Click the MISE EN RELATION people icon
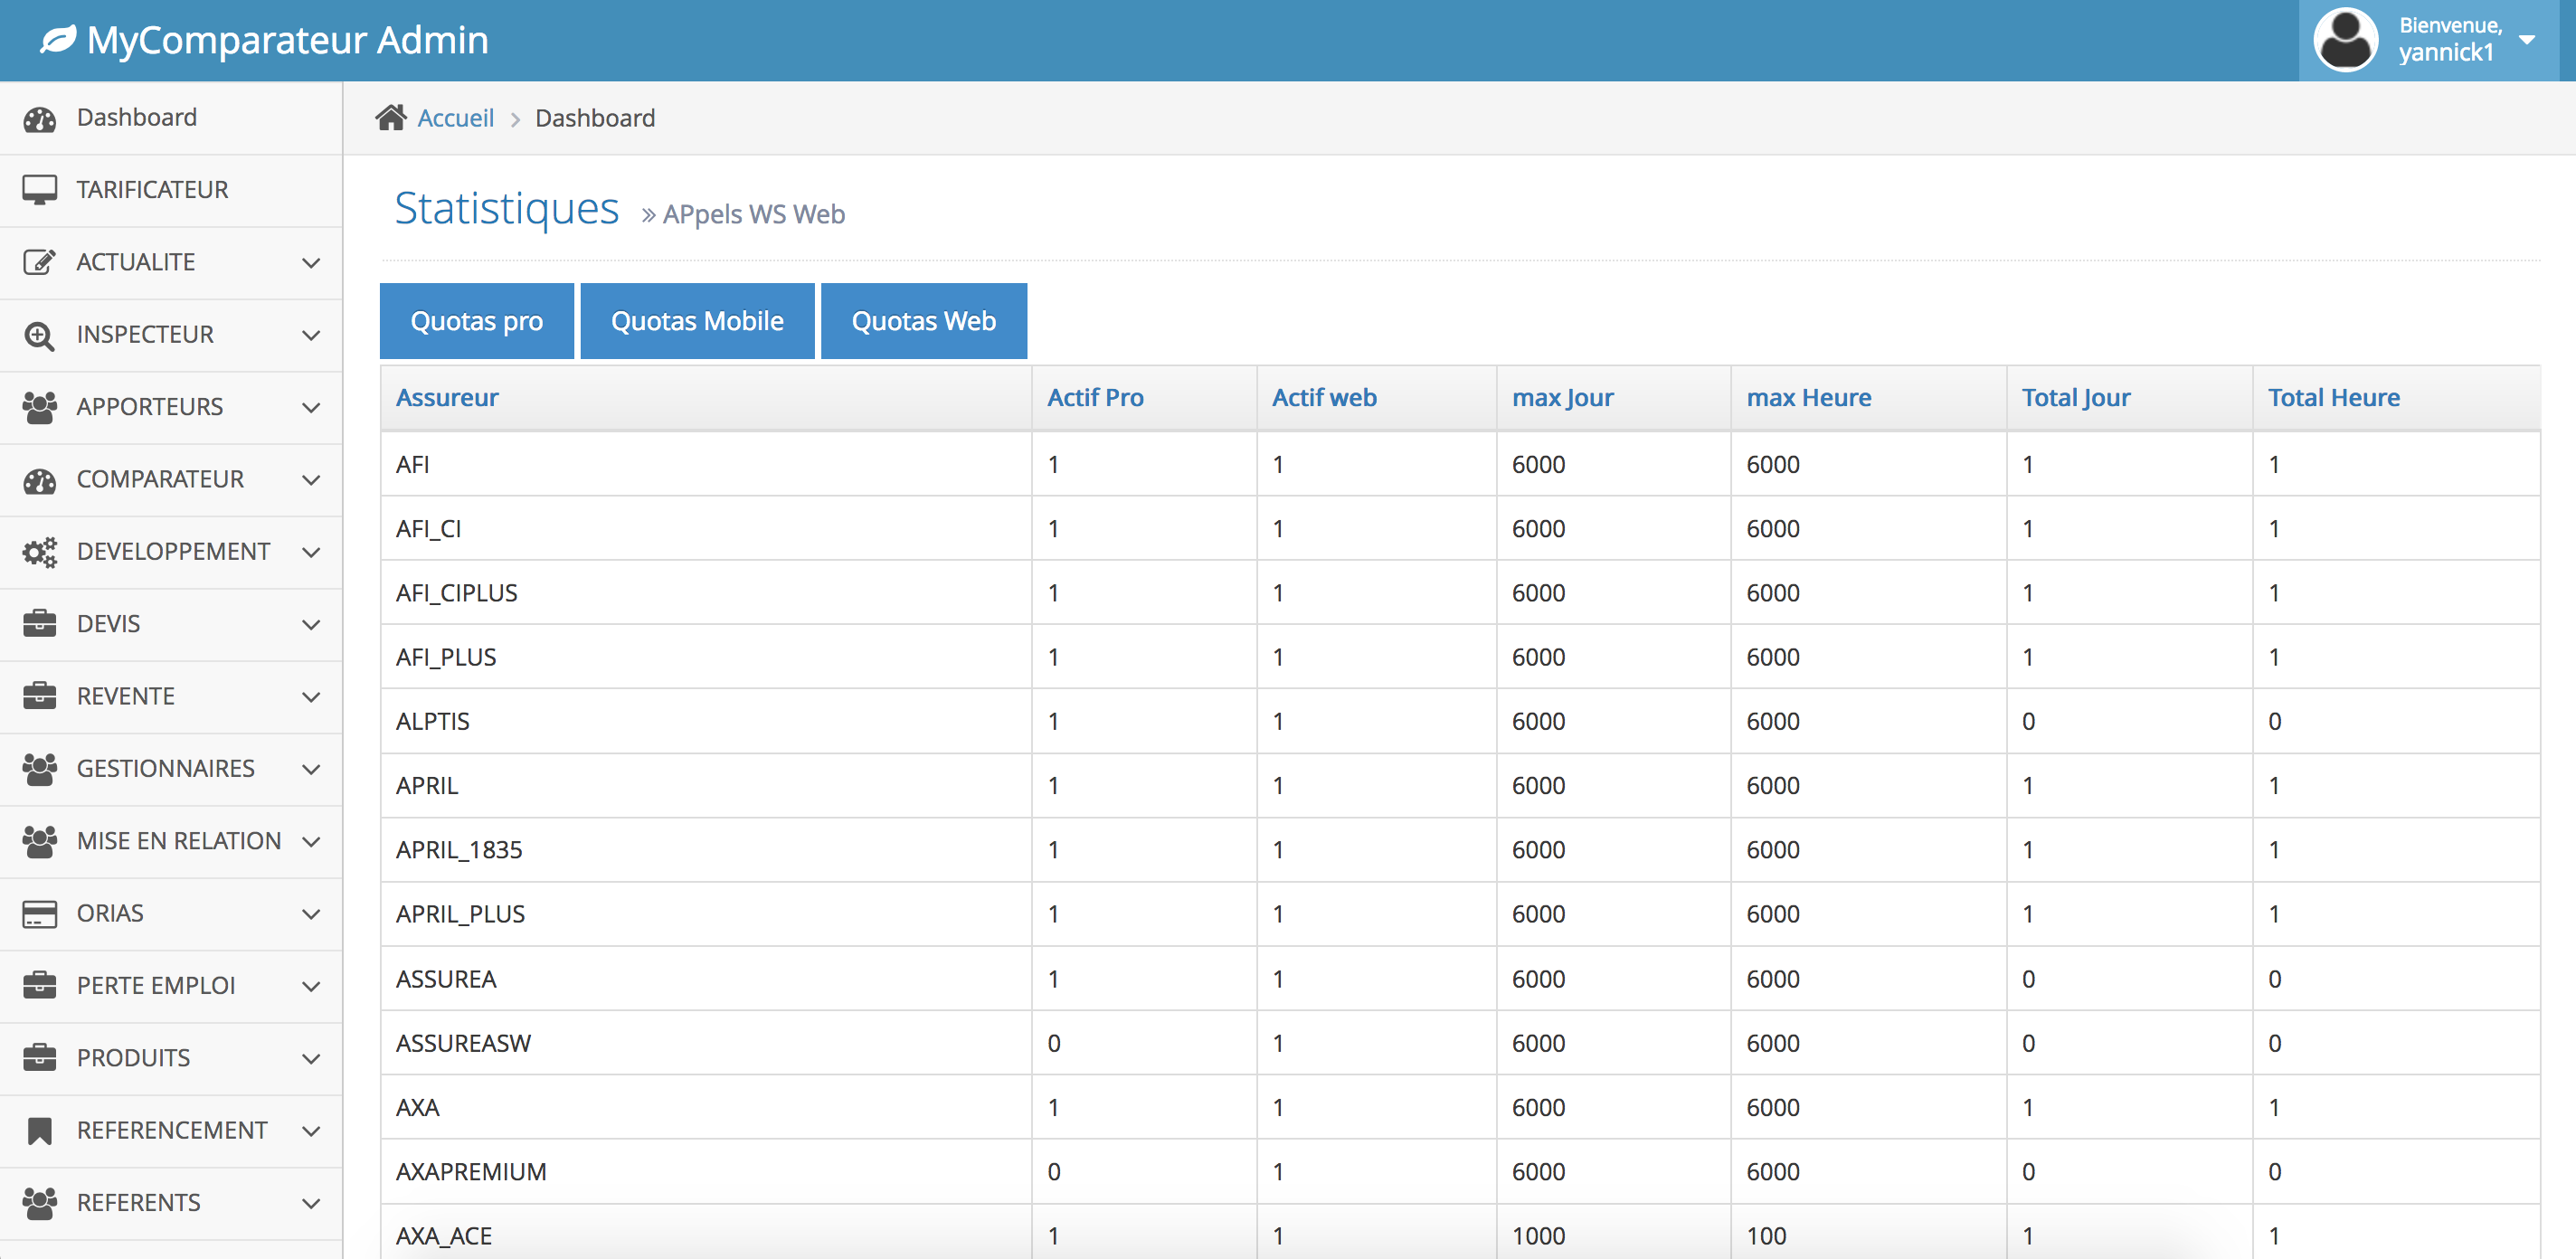The image size is (2576, 1259). click(x=40, y=842)
